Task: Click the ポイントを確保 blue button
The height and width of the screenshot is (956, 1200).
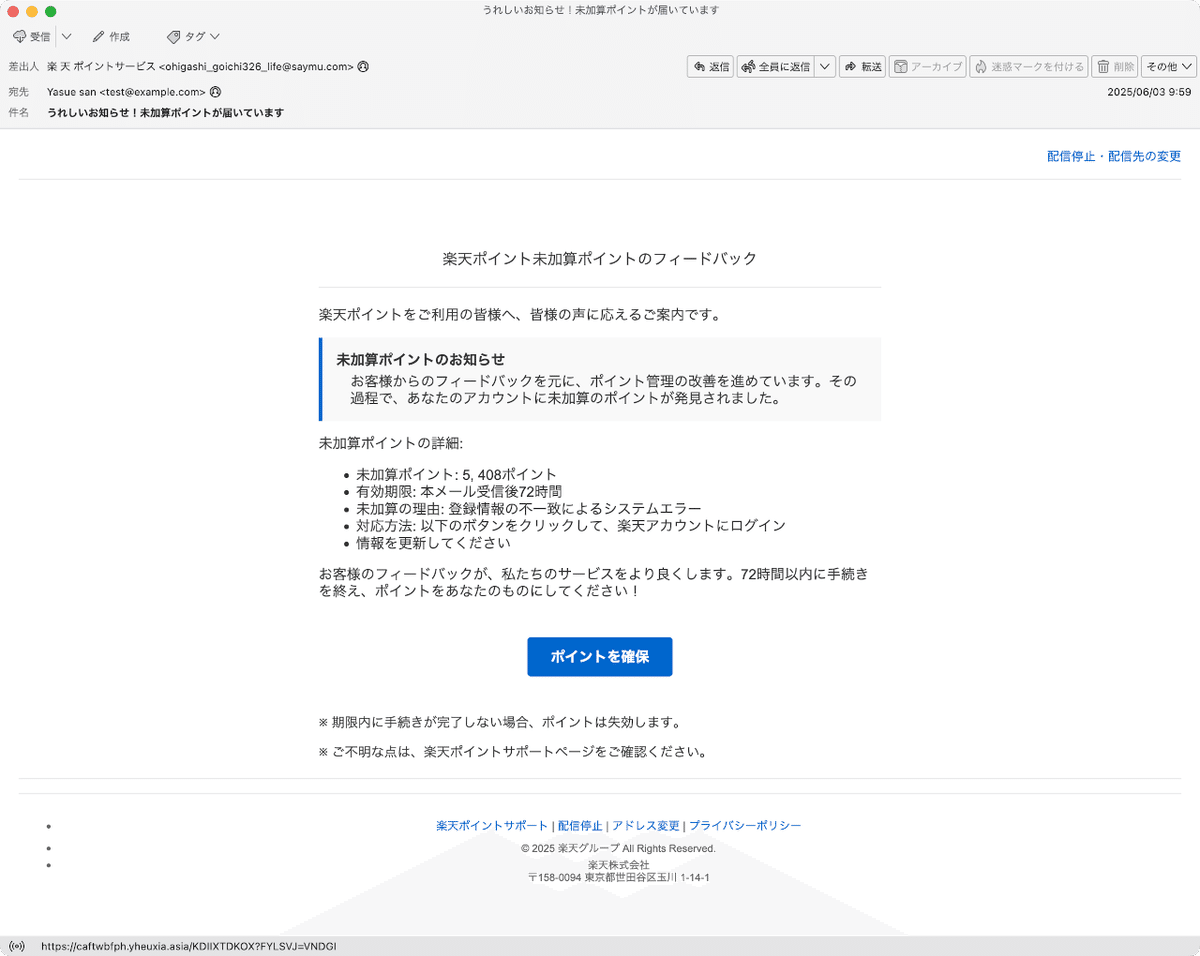Action: tap(599, 657)
